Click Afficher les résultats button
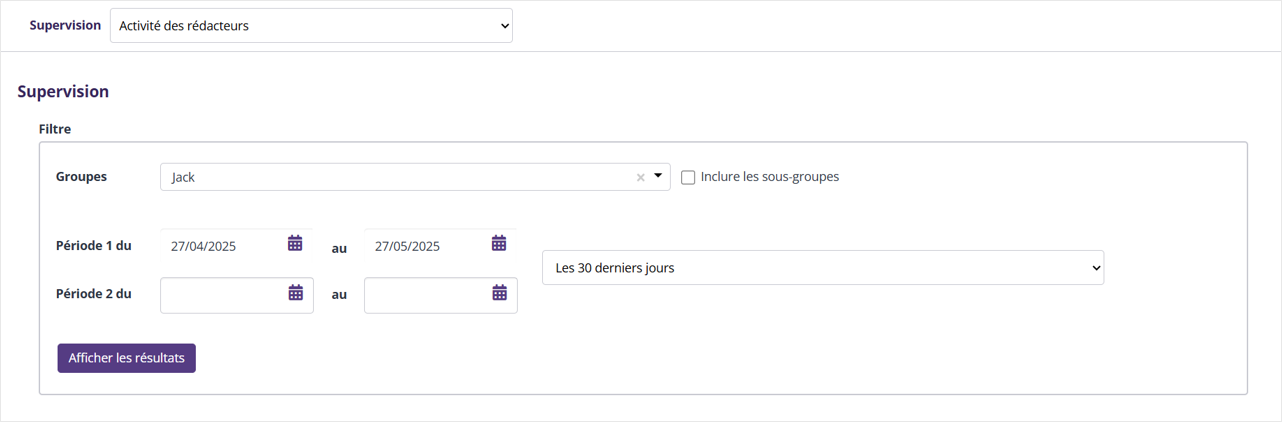The width and height of the screenshot is (1282, 422). tap(126, 358)
